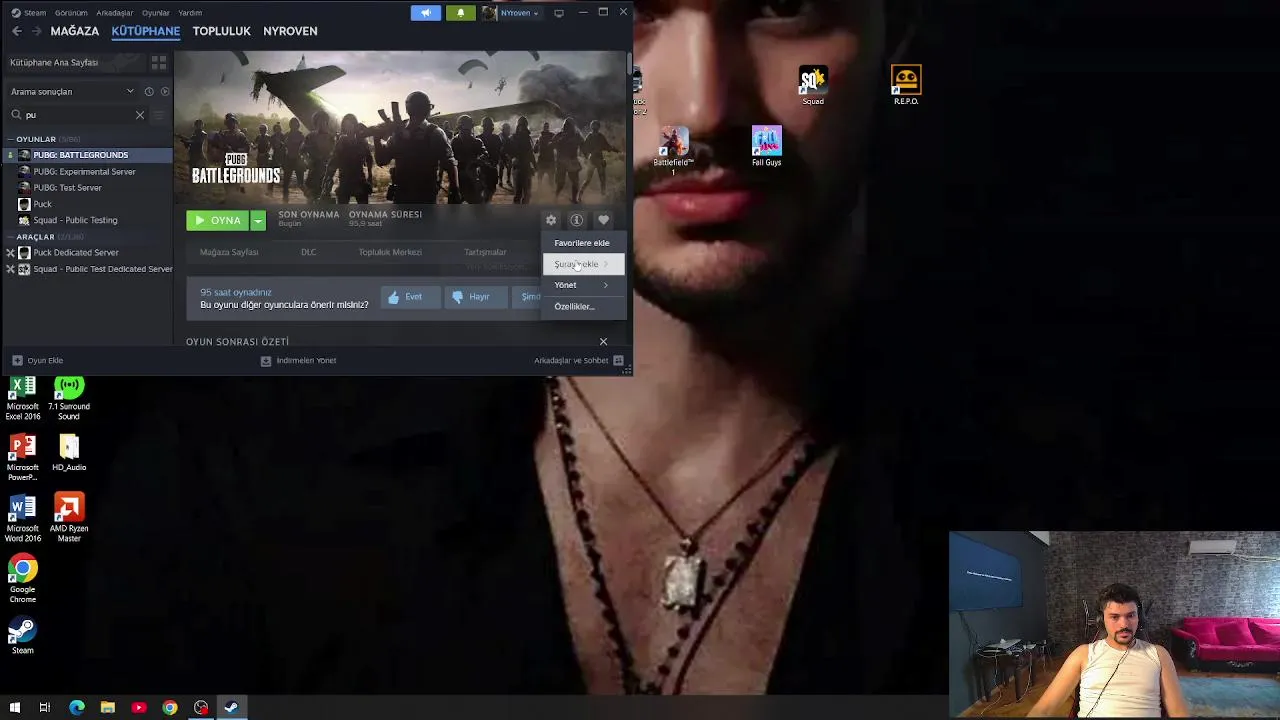This screenshot has height=720, width=1280.
Task: Open the Yardım menu
Action: pyautogui.click(x=190, y=13)
